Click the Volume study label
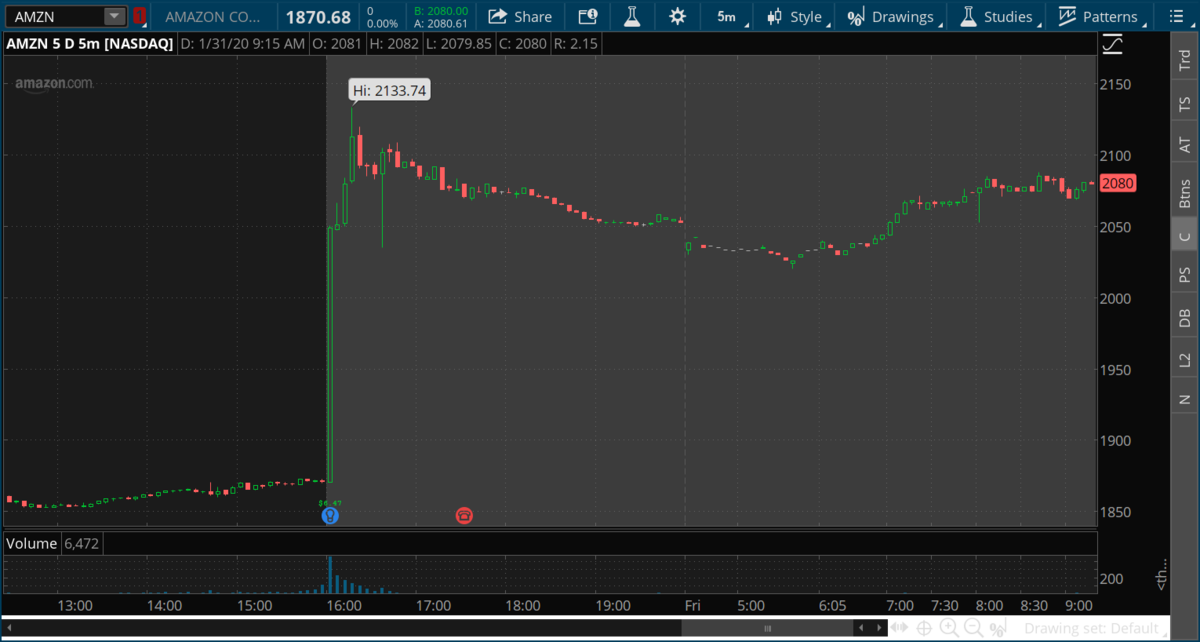Screen dimensions: 1200x642 [31, 543]
